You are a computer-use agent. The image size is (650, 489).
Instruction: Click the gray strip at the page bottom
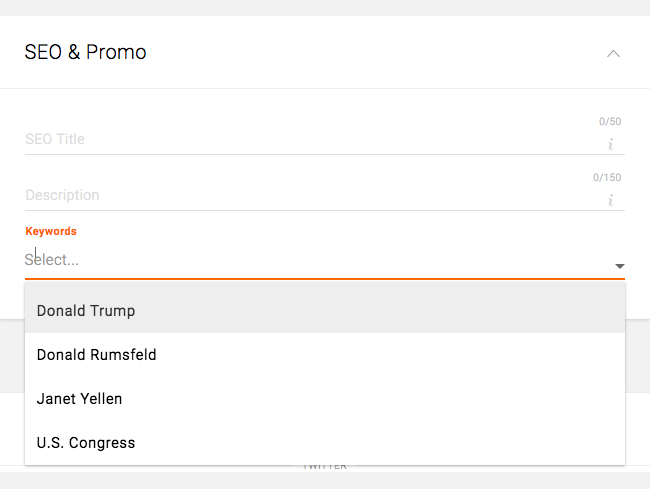[x=325, y=481]
